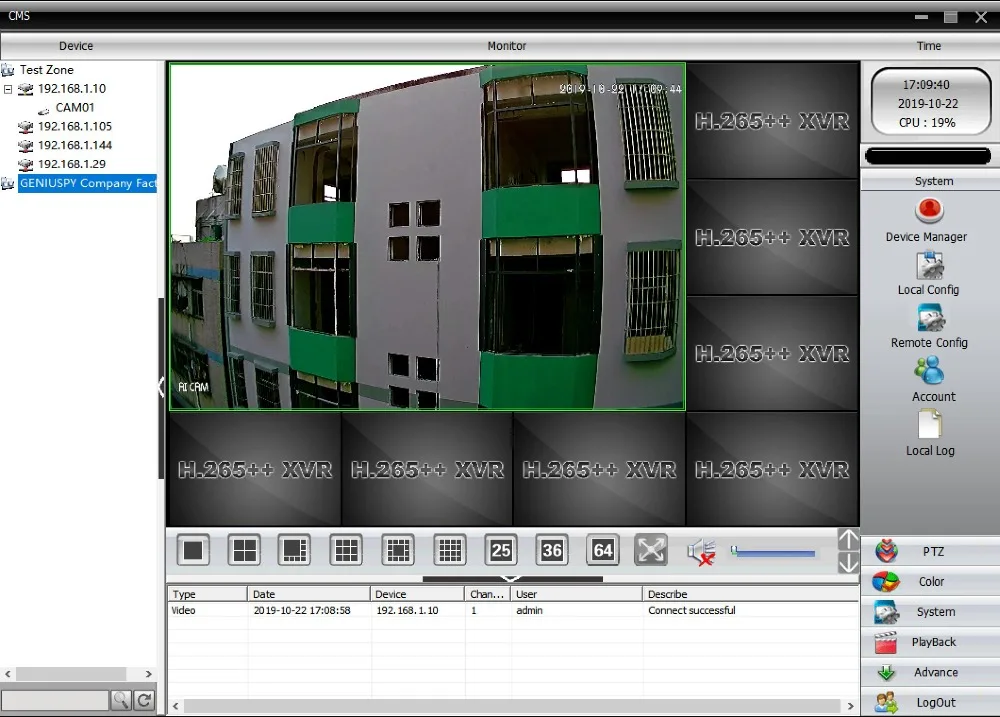Adjust the volume slider
The image size is (1000, 717).
(x=773, y=551)
